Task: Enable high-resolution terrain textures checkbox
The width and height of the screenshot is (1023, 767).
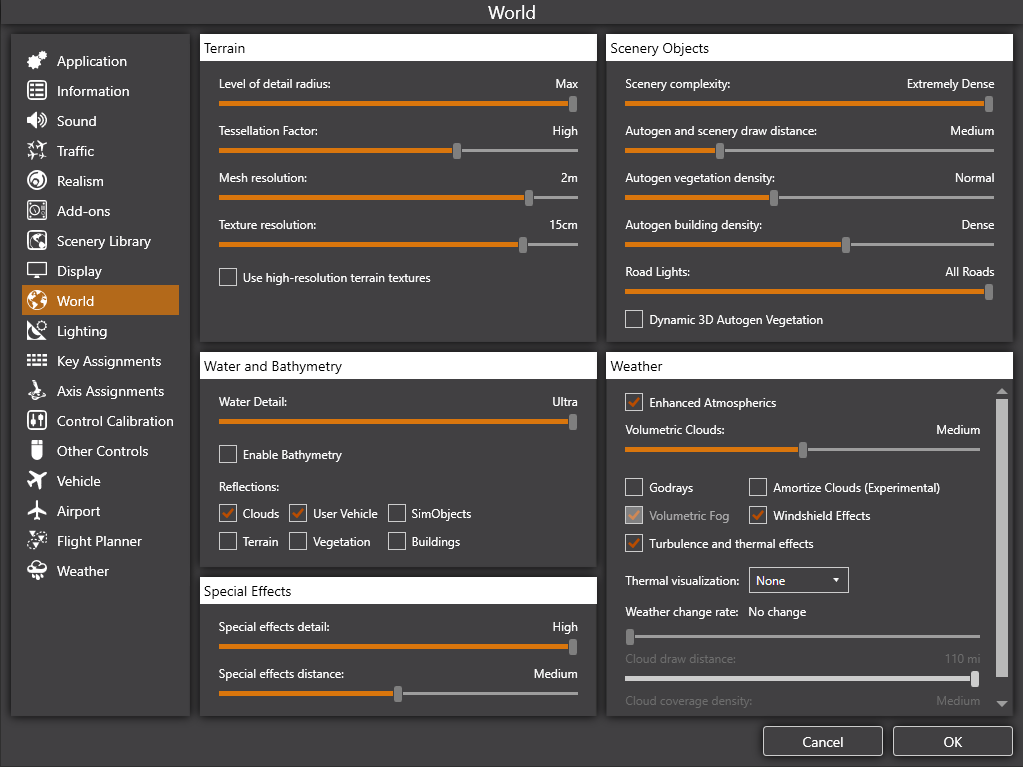Action: pyautogui.click(x=228, y=277)
